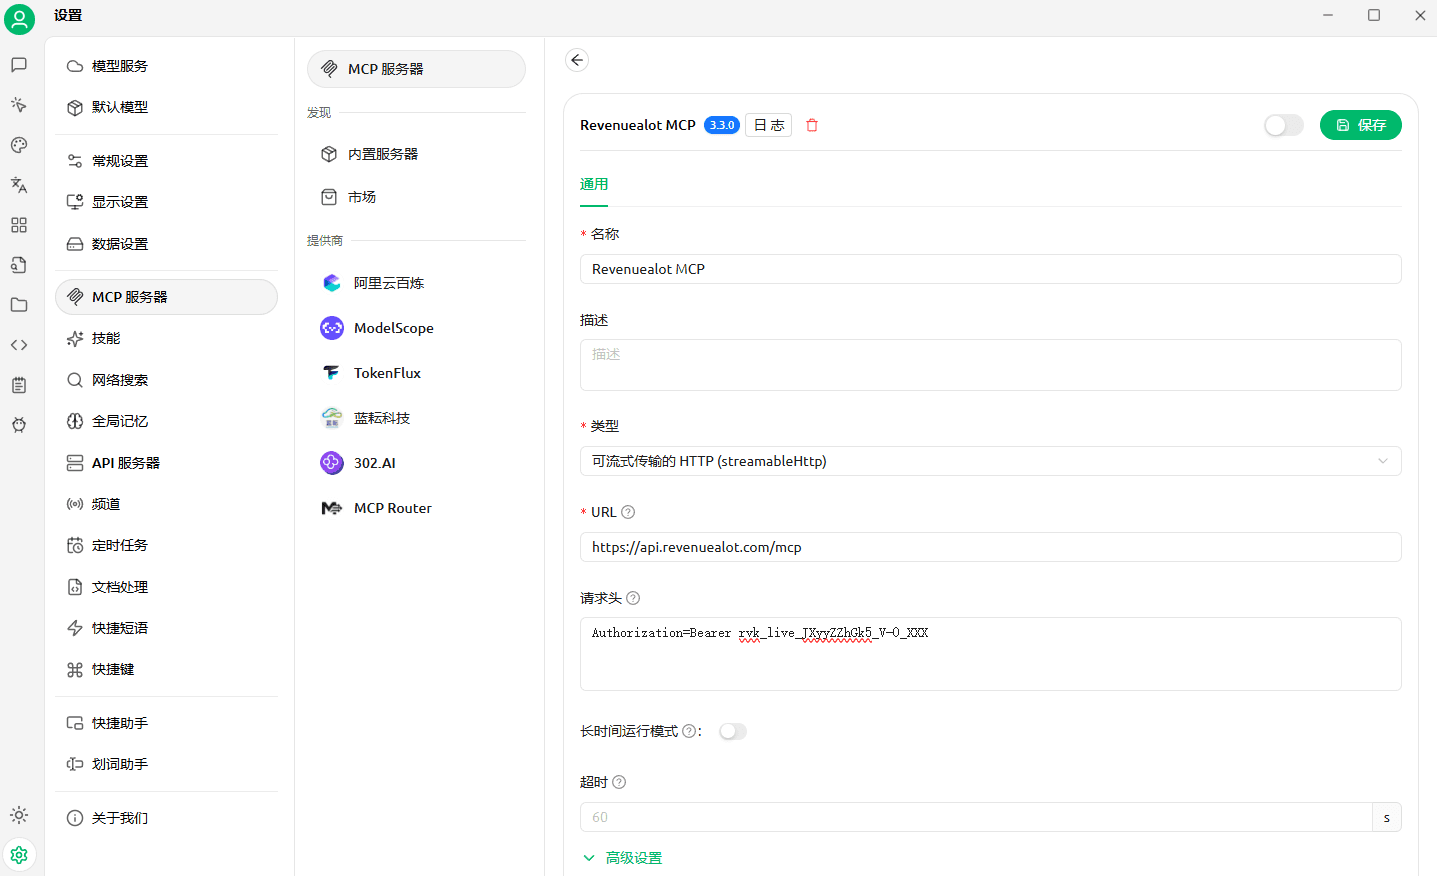Image resolution: width=1437 pixels, height=876 pixels.
Task: Enable the Revenuealot MCP server toggle
Action: pos(1284,125)
